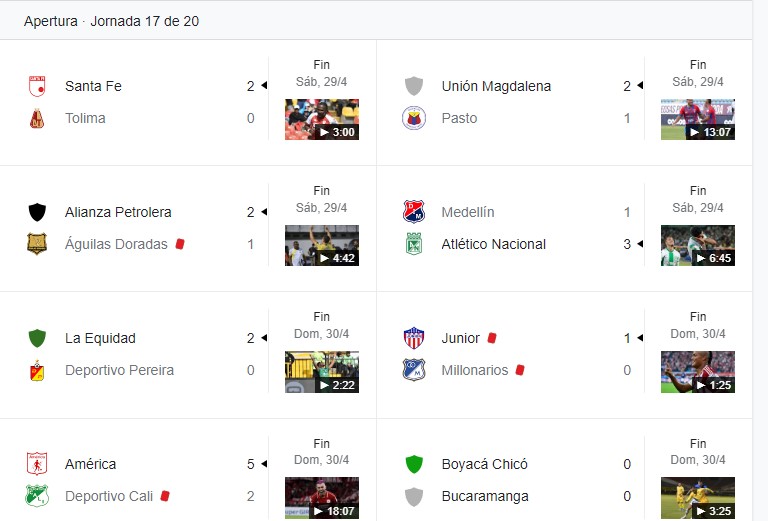Play the Santa Fe vs Tolima highlights video
The height and width of the screenshot is (521, 768).
pos(322,119)
